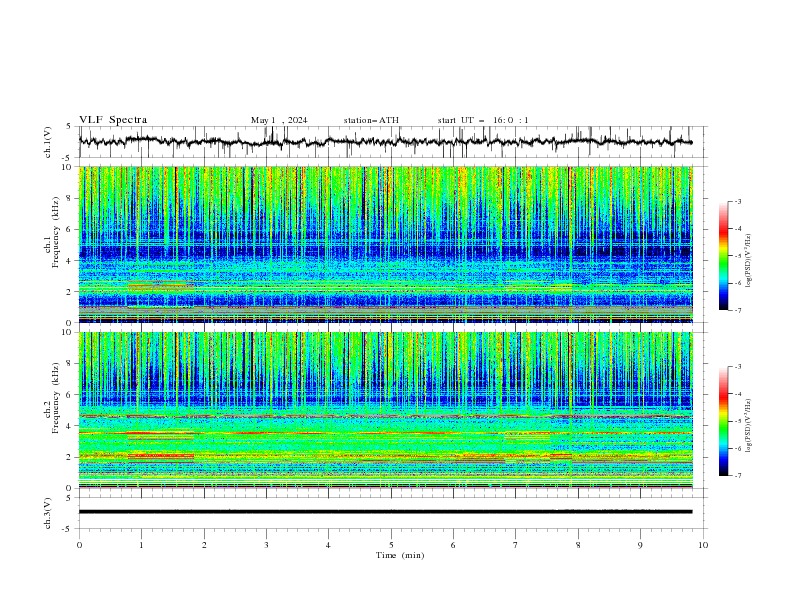792x612 pixels.
Task: Click "10" on ch.1 frequency axis
Action: 68,167
